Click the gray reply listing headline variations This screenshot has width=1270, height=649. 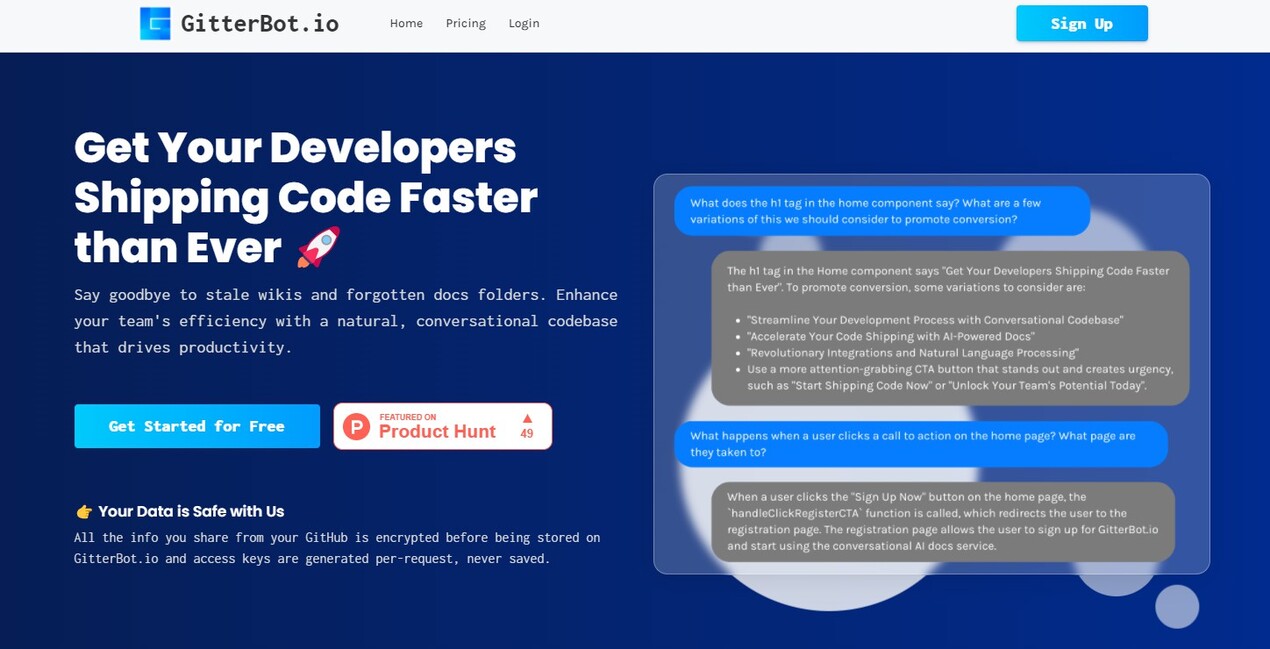949,328
